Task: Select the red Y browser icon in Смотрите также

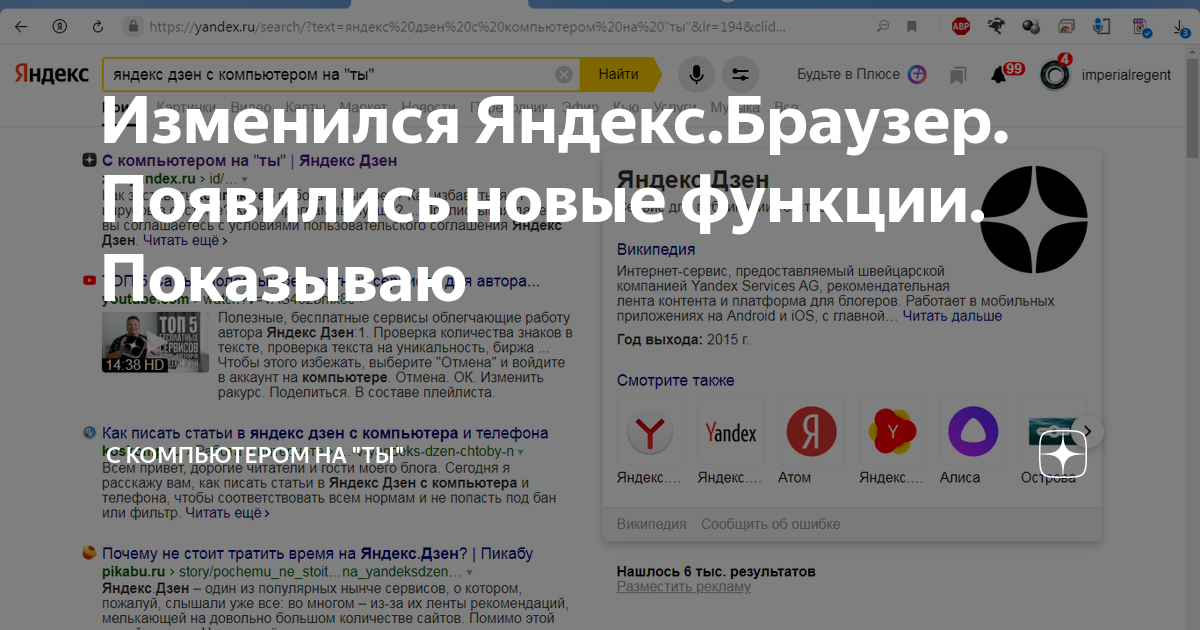Action: point(650,432)
